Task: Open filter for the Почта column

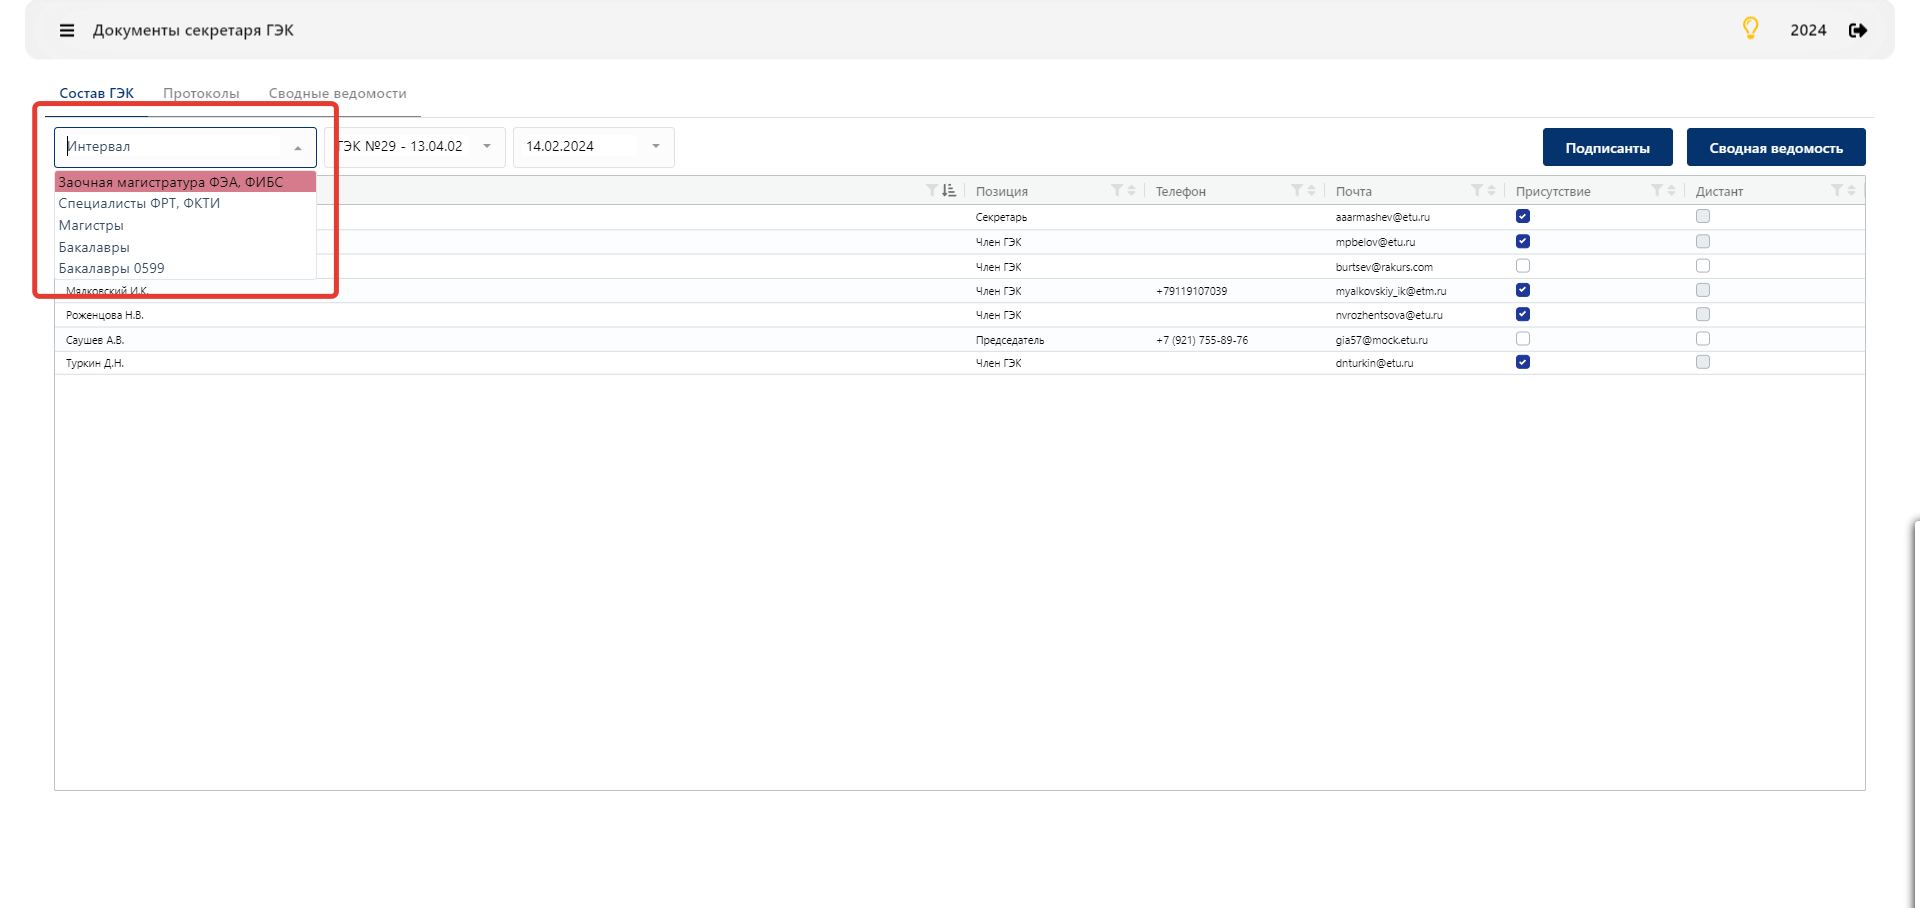Action: click(x=1477, y=190)
